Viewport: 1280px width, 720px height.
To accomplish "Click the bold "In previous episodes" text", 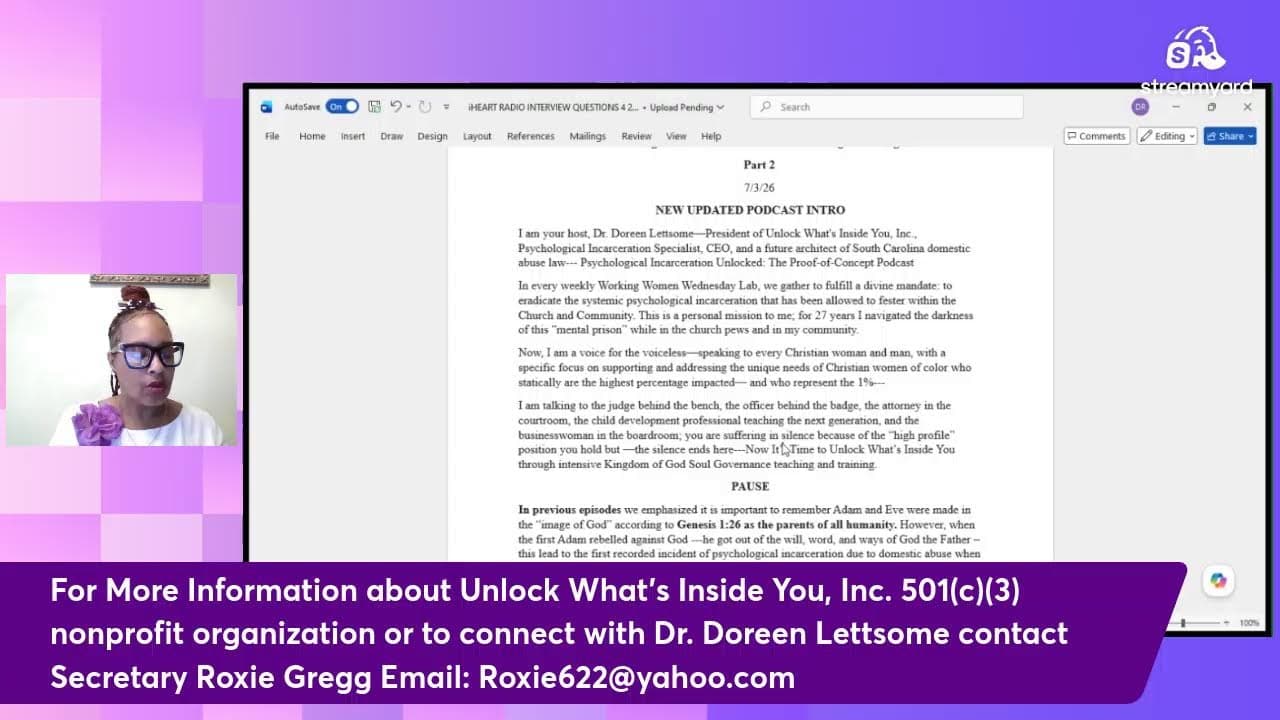I will (x=570, y=510).
